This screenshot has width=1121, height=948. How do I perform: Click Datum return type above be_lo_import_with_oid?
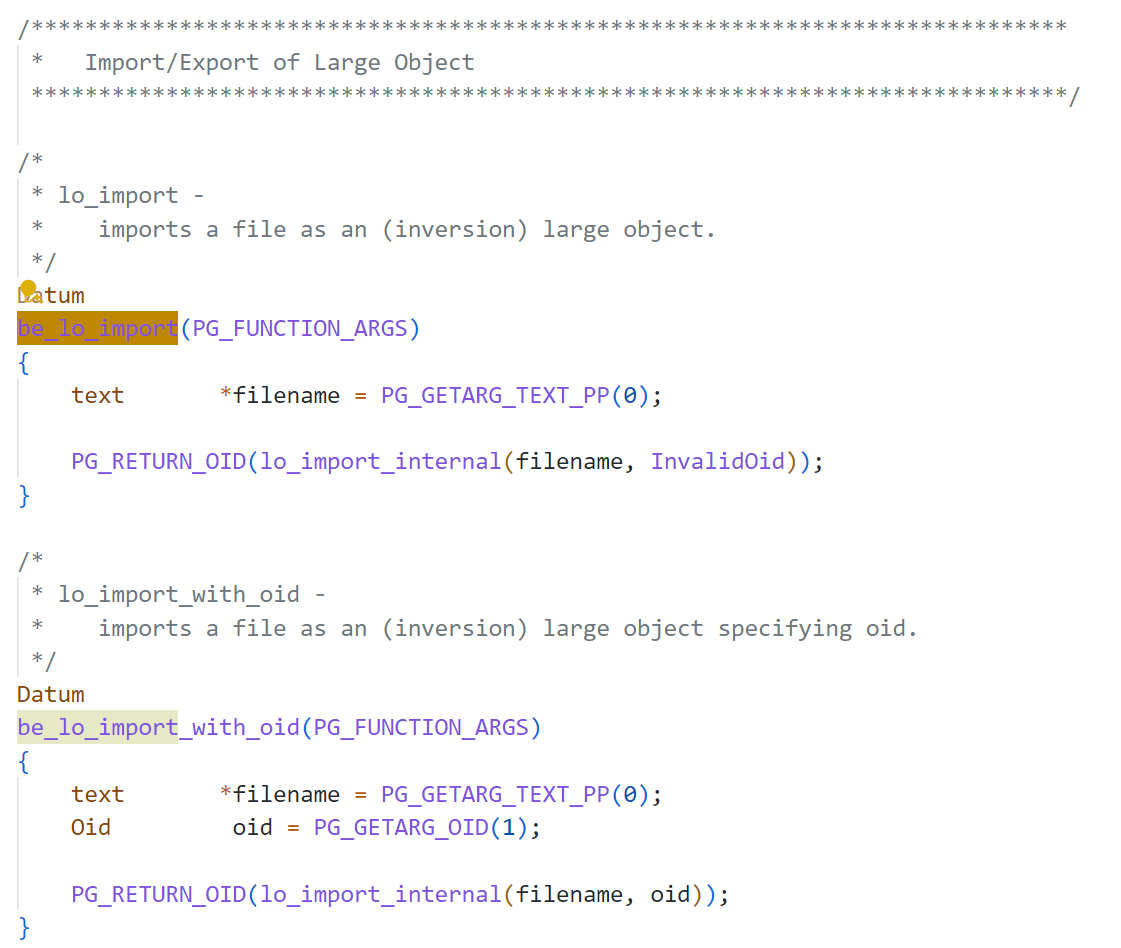[51, 694]
